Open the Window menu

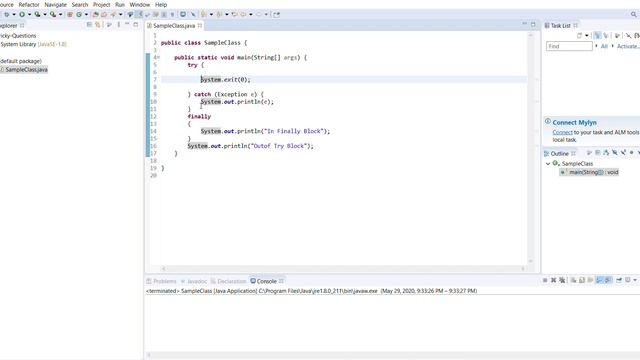pyautogui.click(x=140, y=4)
